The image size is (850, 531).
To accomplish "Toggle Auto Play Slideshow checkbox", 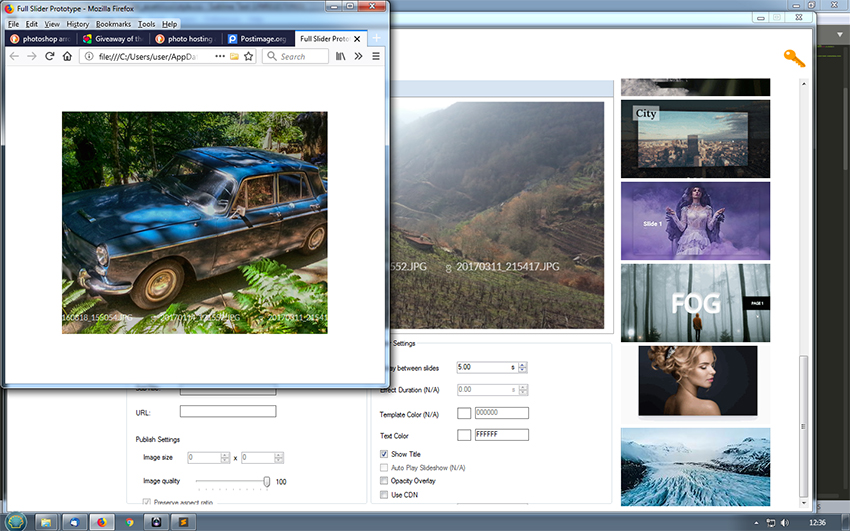I will coord(384,468).
